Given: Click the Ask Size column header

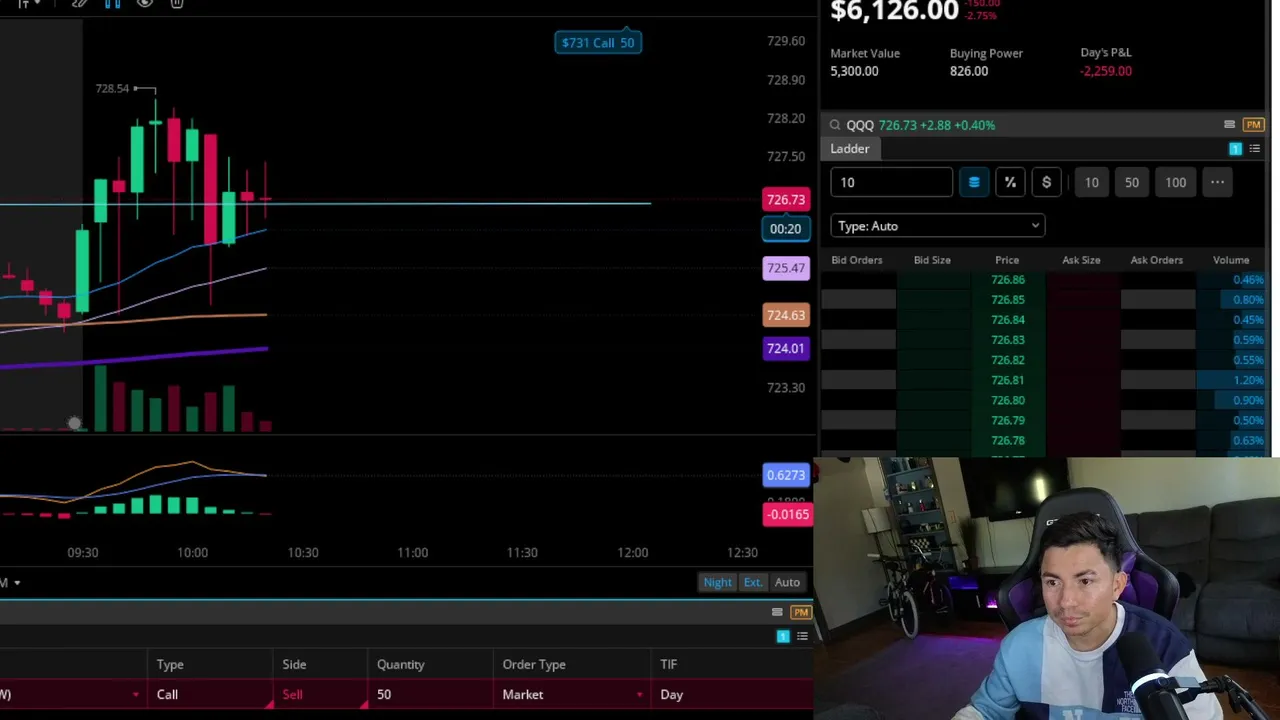Looking at the screenshot, I should (x=1081, y=260).
